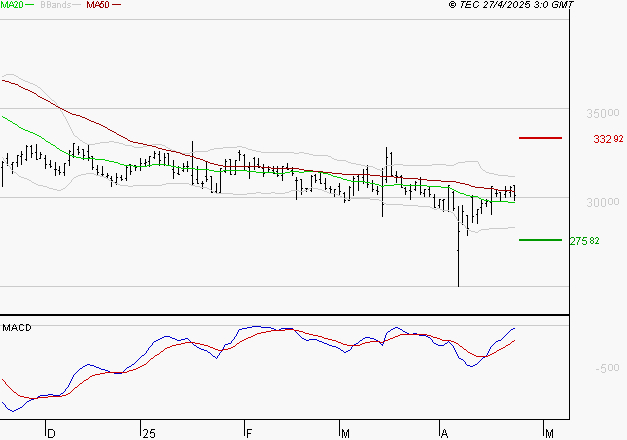Click the MA20 legend label

(12, 5)
